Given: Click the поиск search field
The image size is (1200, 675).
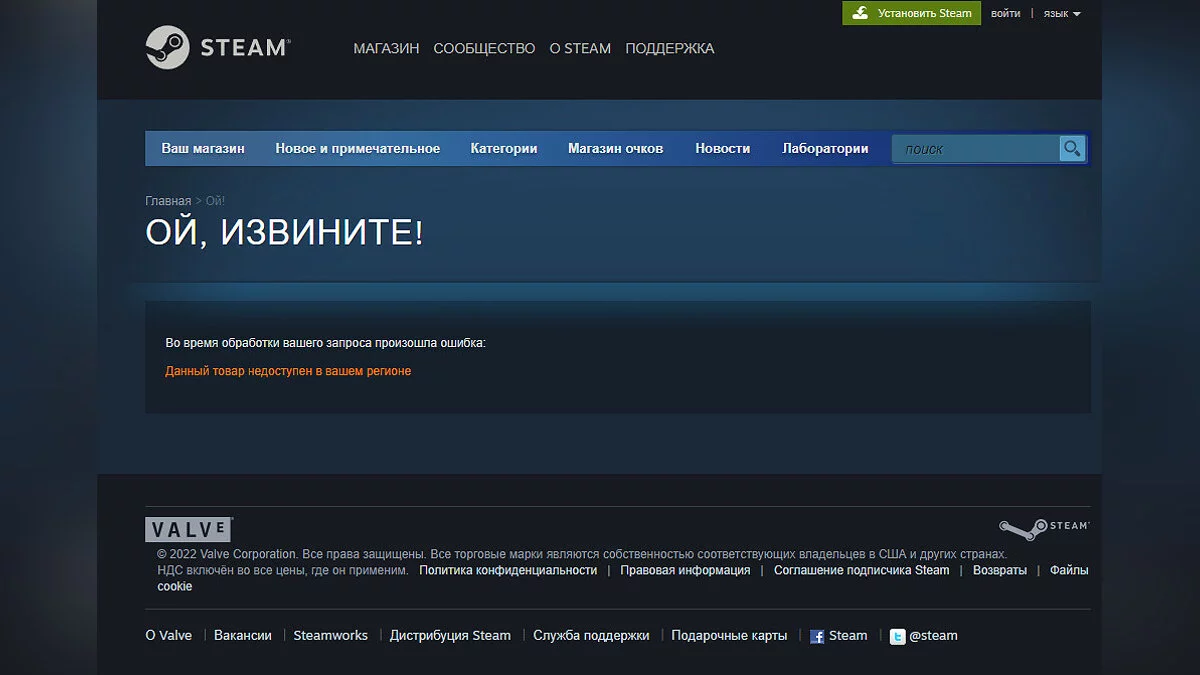Looking at the screenshot, I should coord(975,149).
